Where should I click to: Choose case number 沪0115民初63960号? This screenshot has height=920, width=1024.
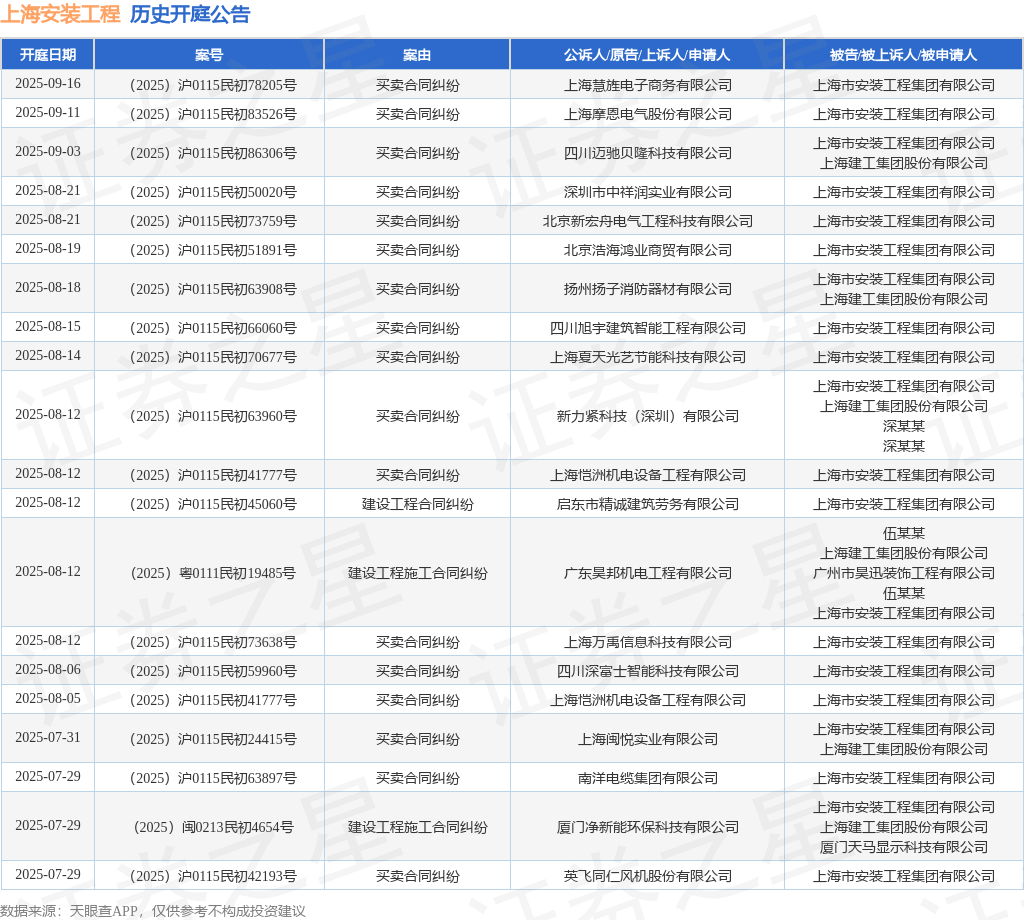[x=213, y=416]
